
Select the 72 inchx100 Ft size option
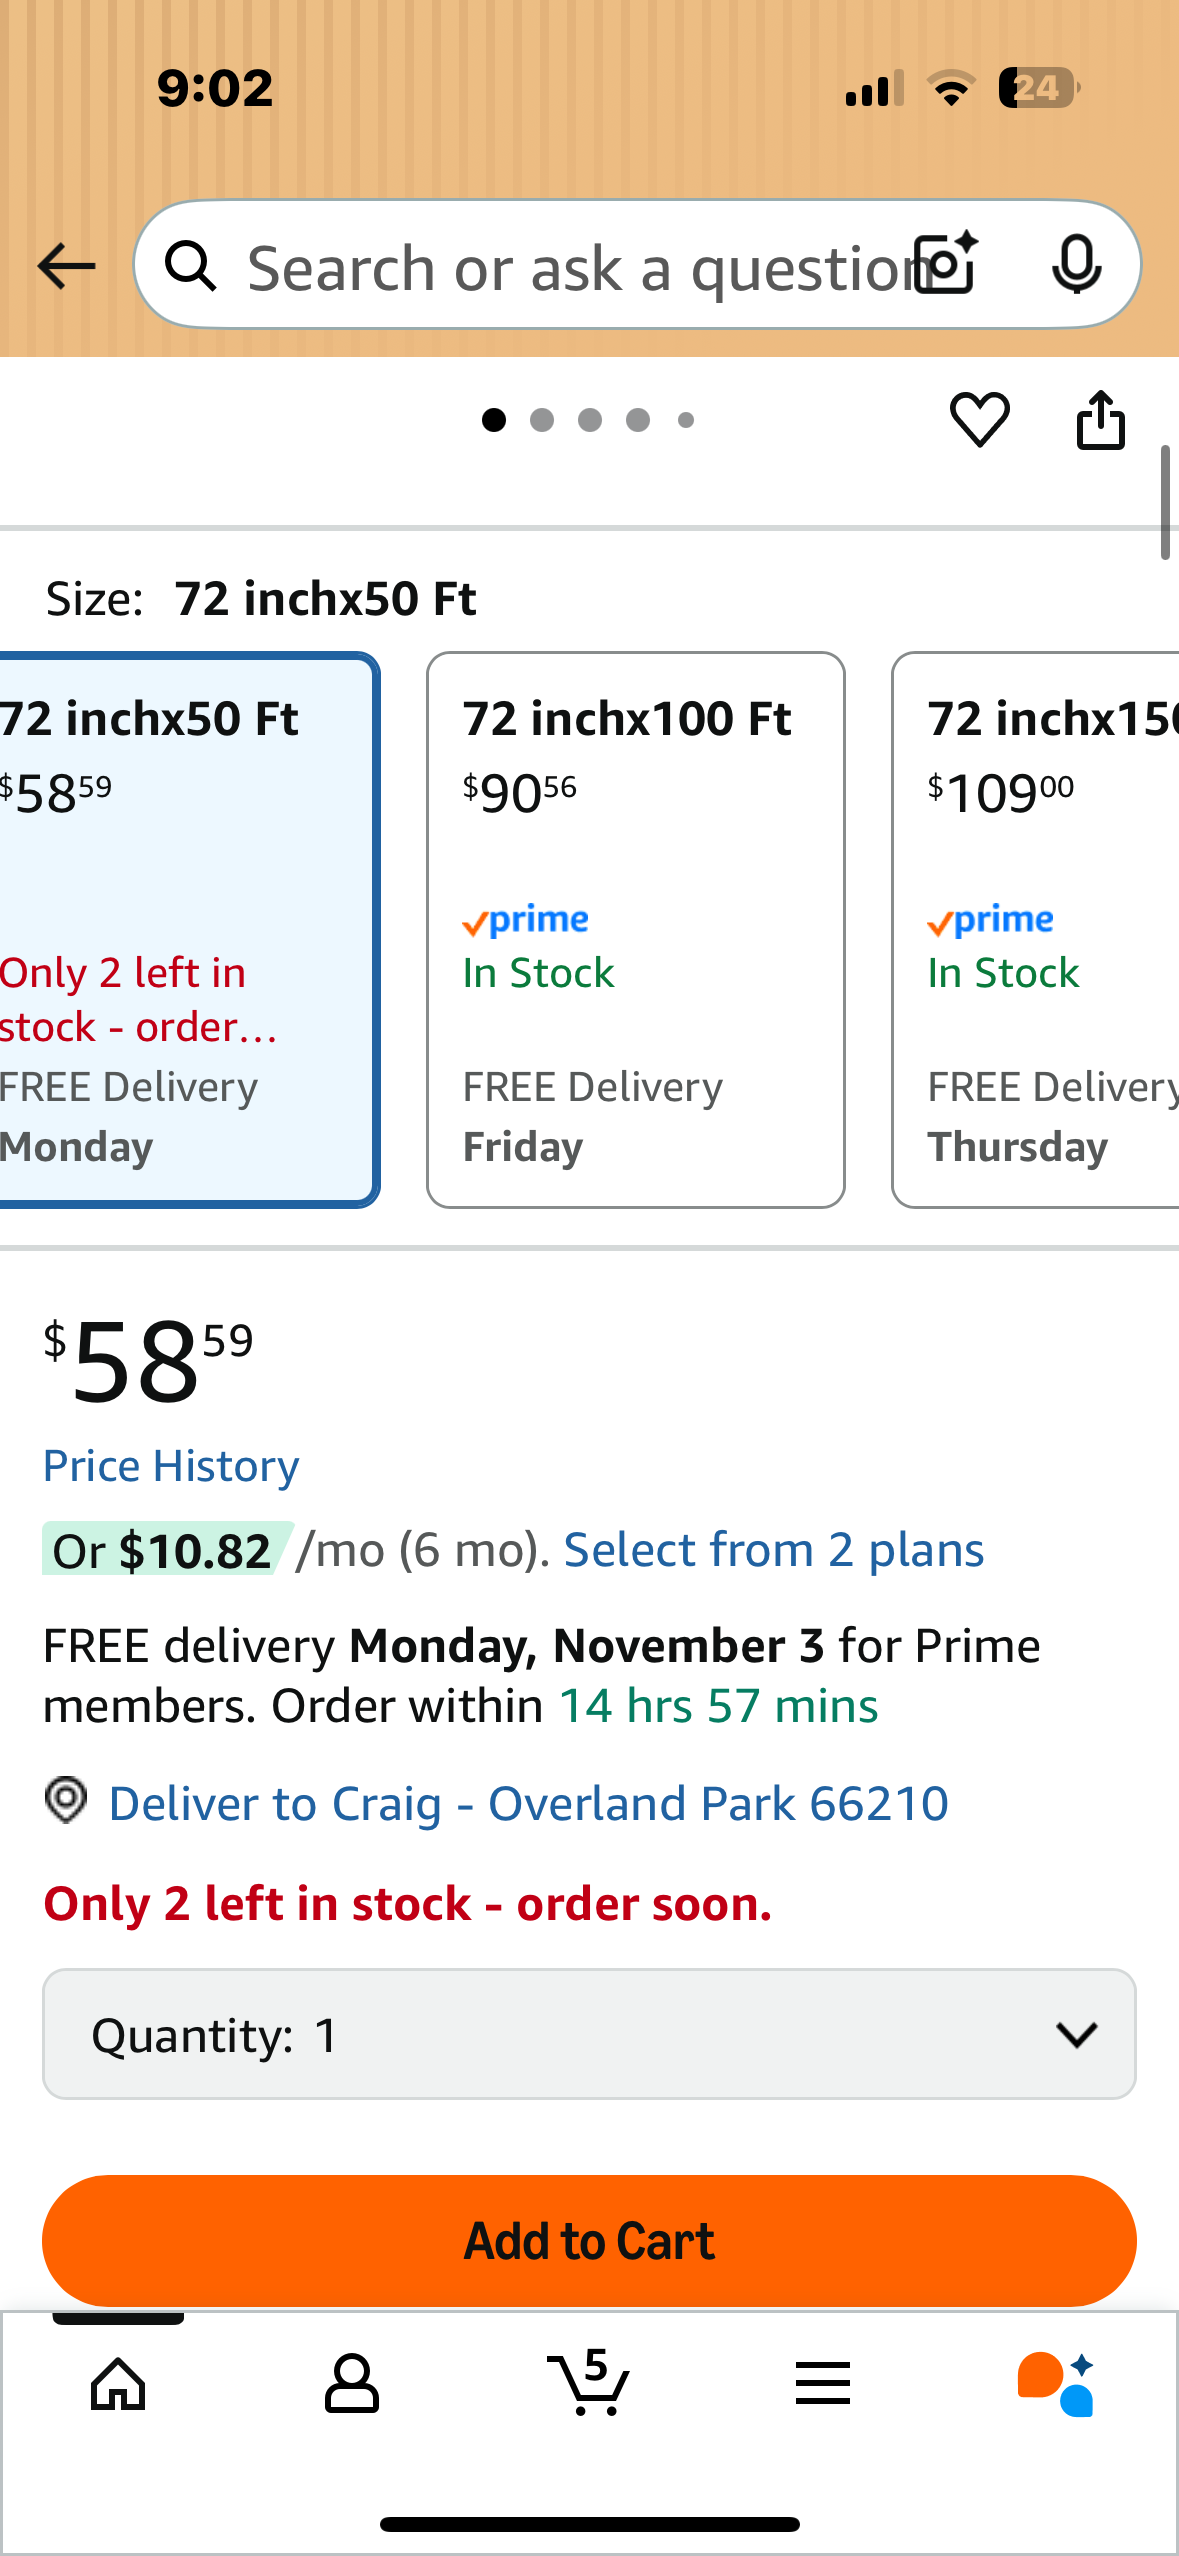click(x=635, y=930)
